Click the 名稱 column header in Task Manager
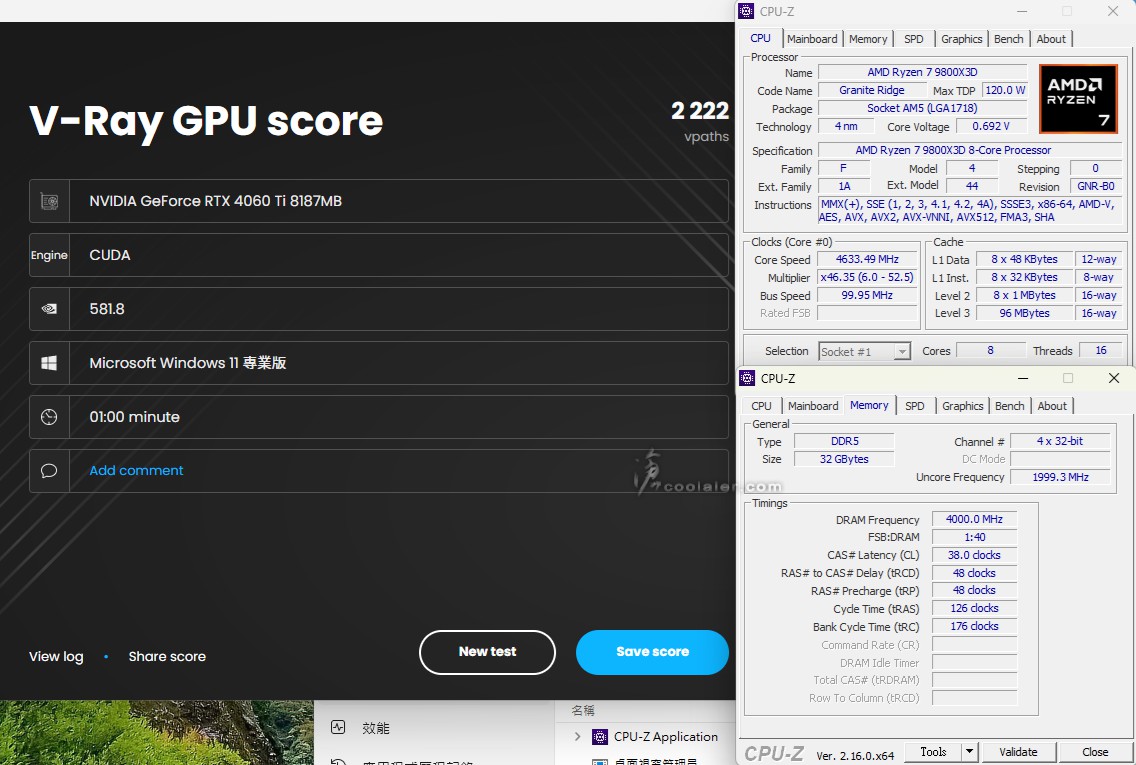 [x=583, y=710]
